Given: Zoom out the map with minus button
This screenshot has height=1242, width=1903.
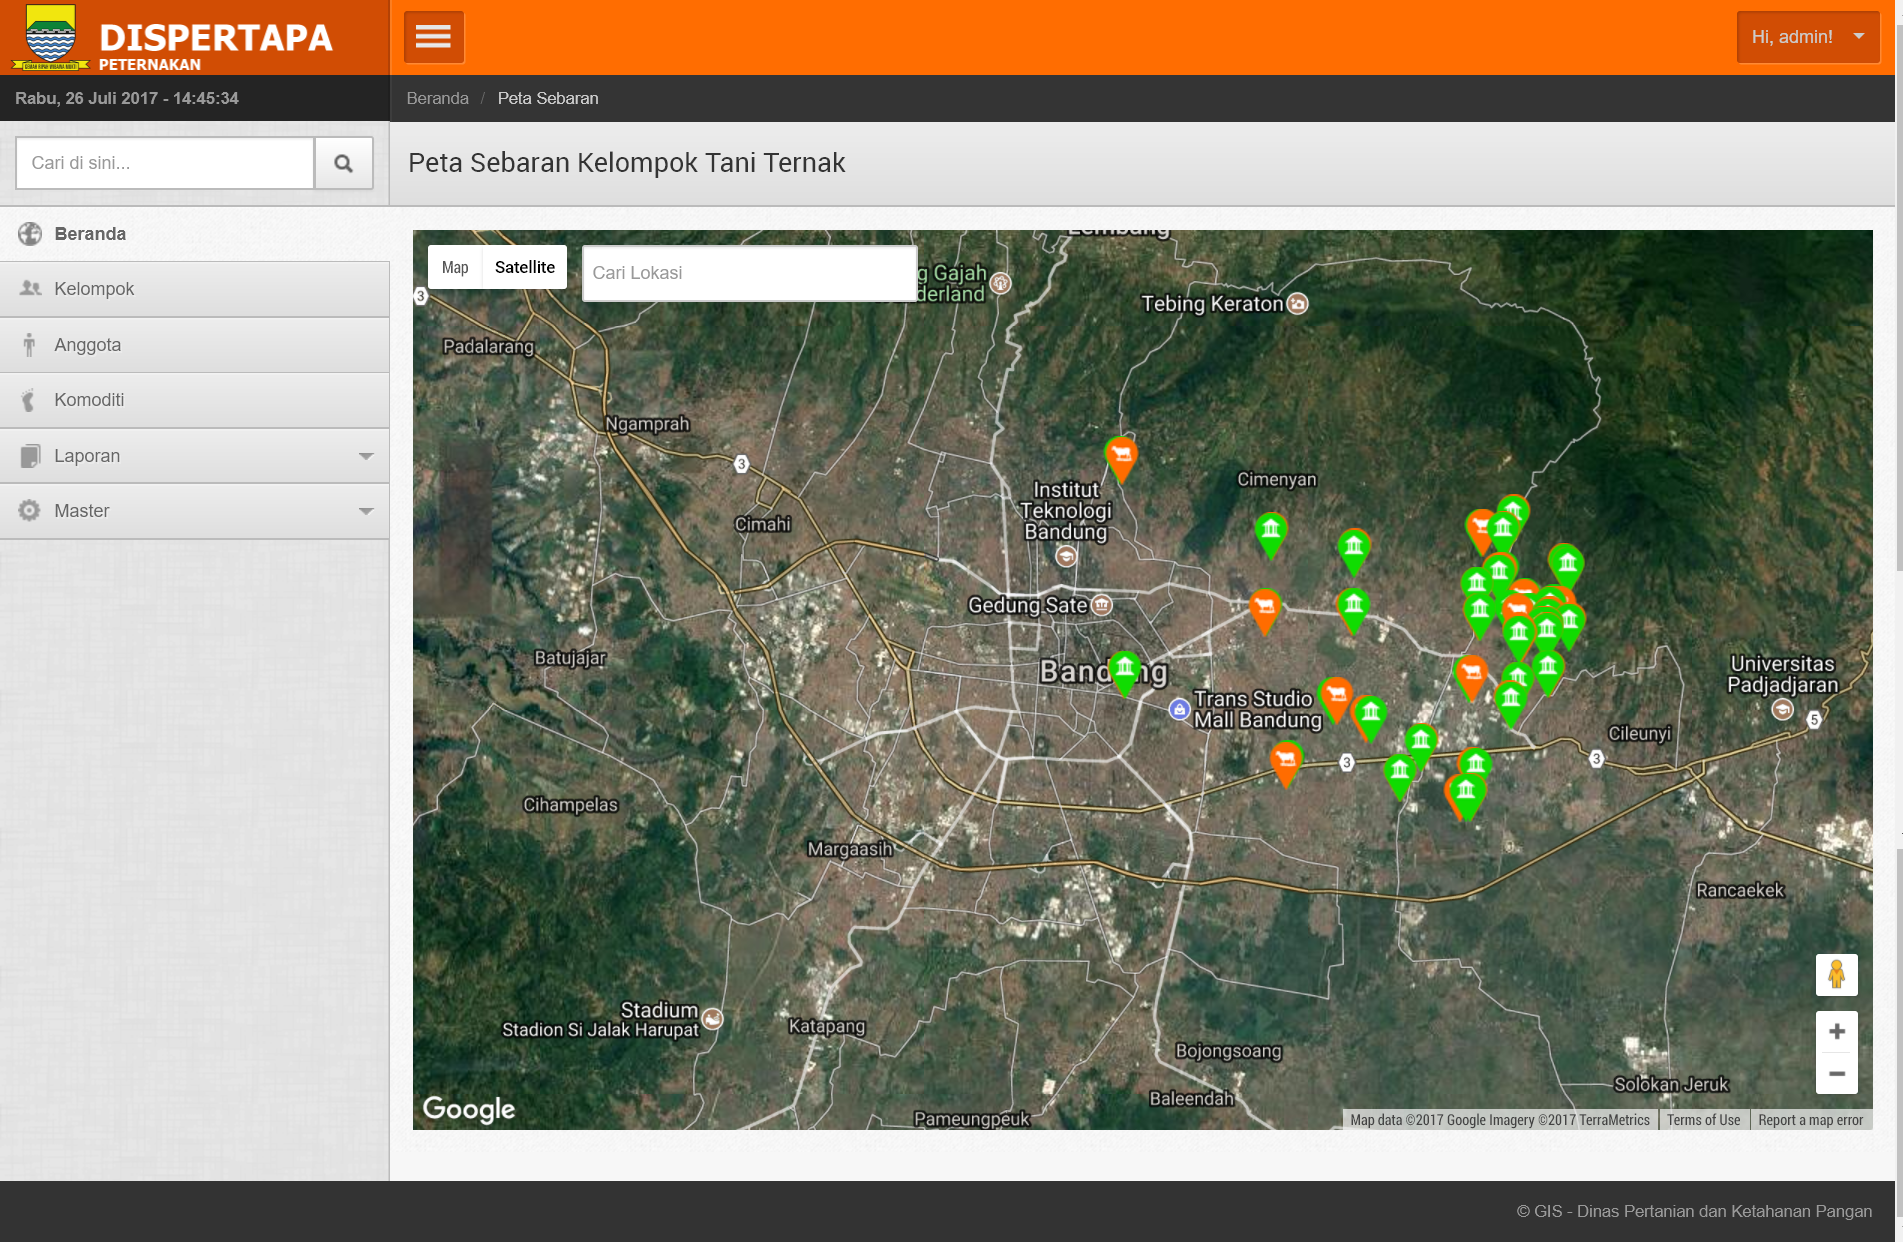Looking at the screenshot, I should pos(1836,1073).
